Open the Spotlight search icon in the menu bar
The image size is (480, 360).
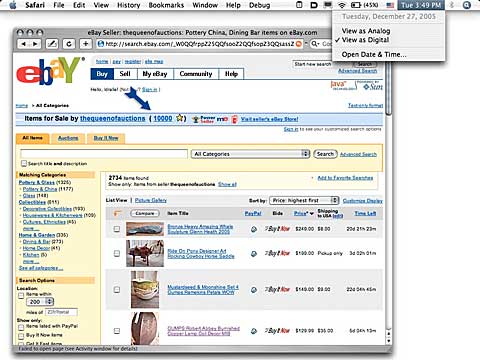[x=467, y=5]
